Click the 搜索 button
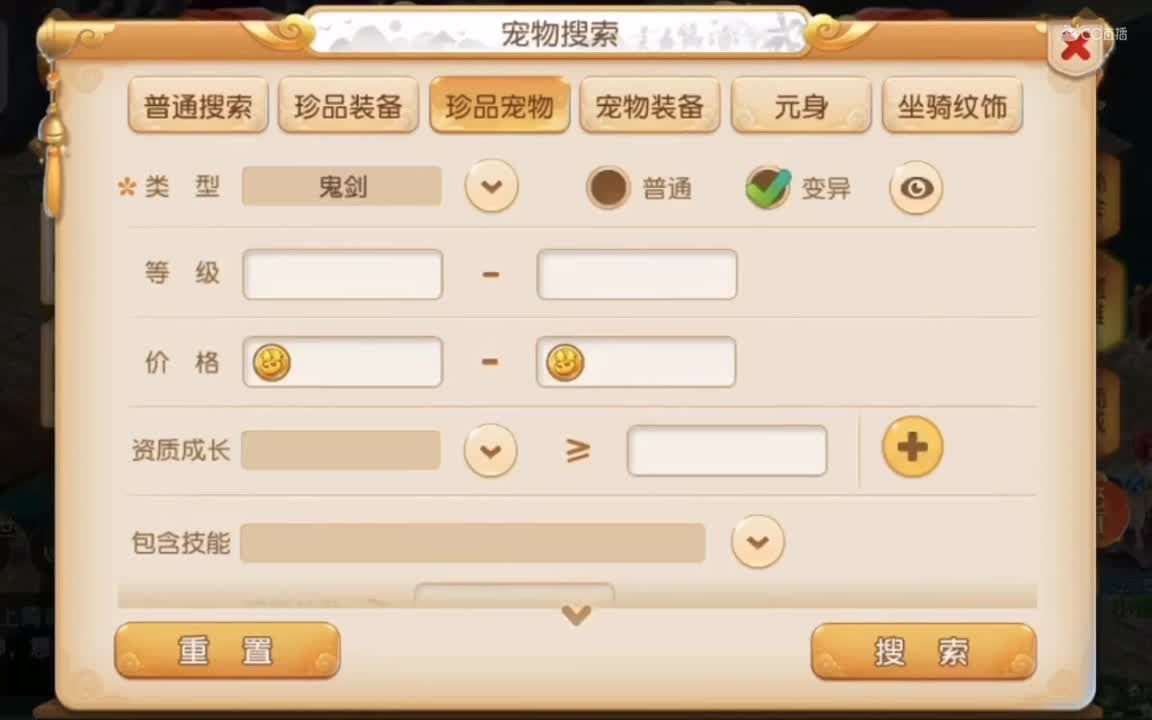Screen dimensions: 1152x720 pyautogui.click(x=924, y=651)
